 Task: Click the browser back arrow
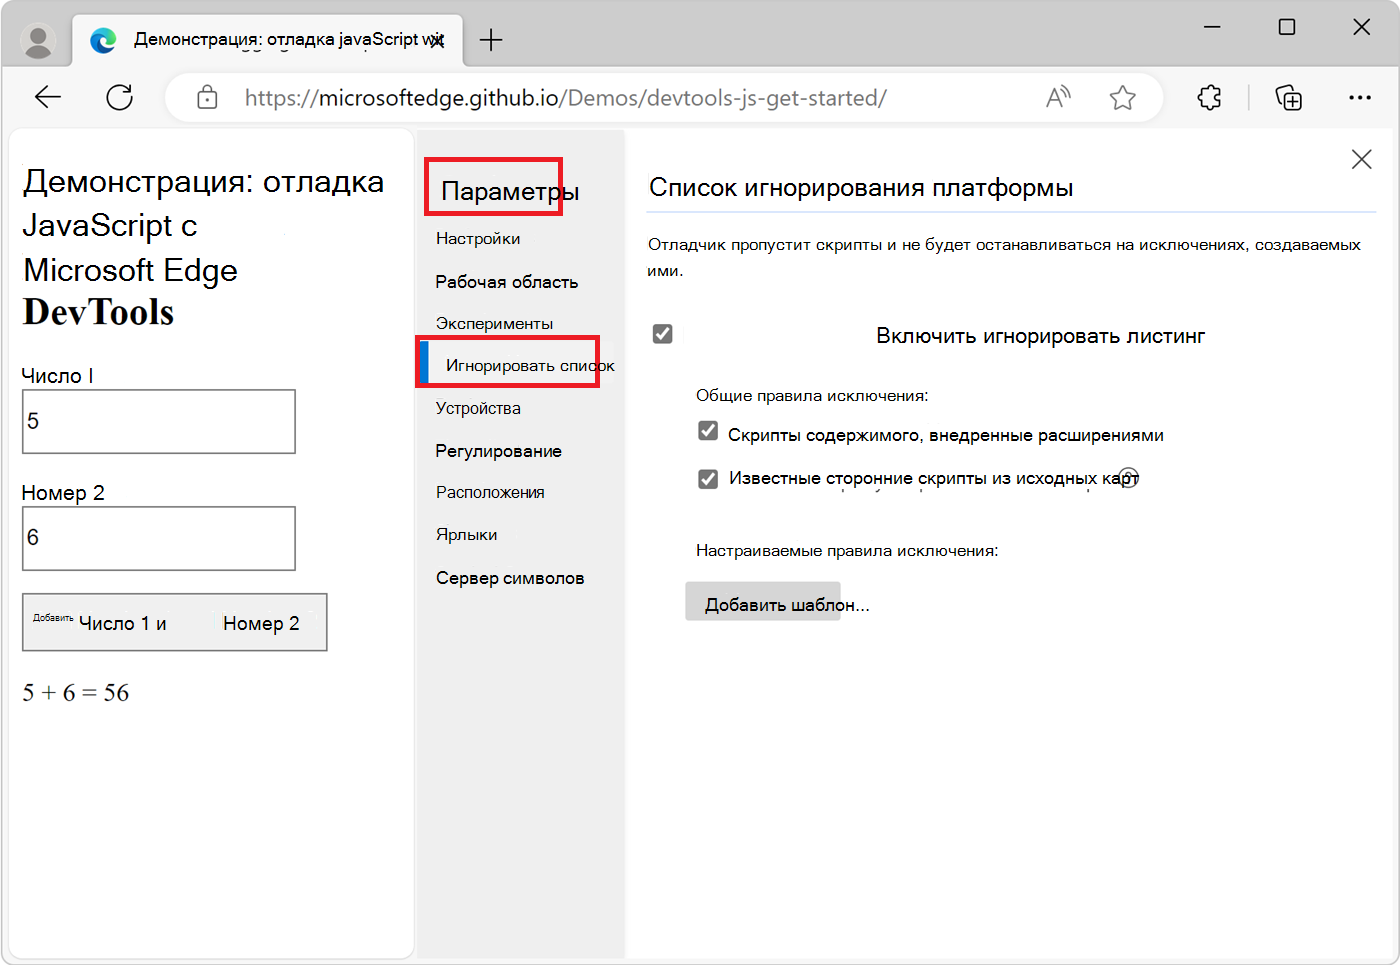pyautogui.click(x=48, y=97)
